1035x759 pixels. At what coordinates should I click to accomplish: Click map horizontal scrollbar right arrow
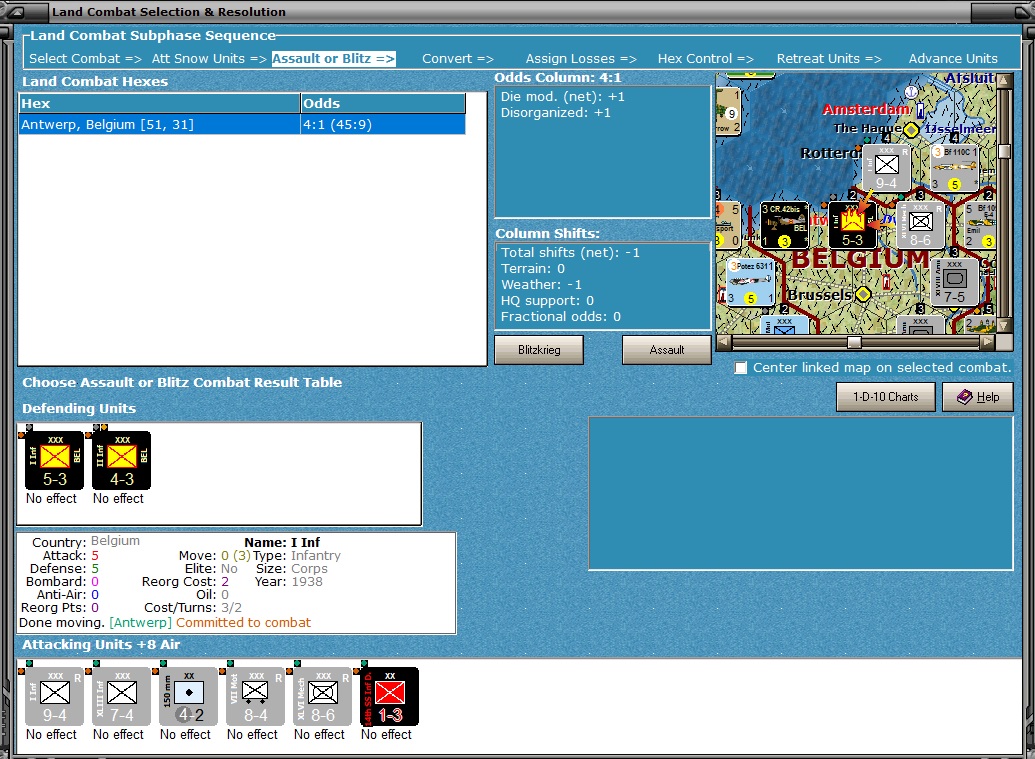[987, 342]
